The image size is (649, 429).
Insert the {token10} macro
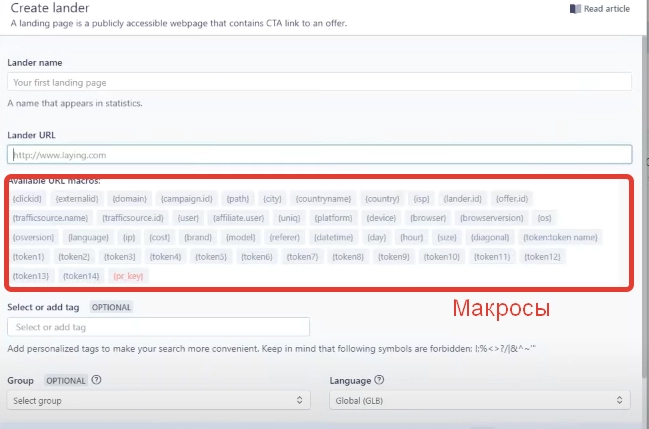[442, 257]
